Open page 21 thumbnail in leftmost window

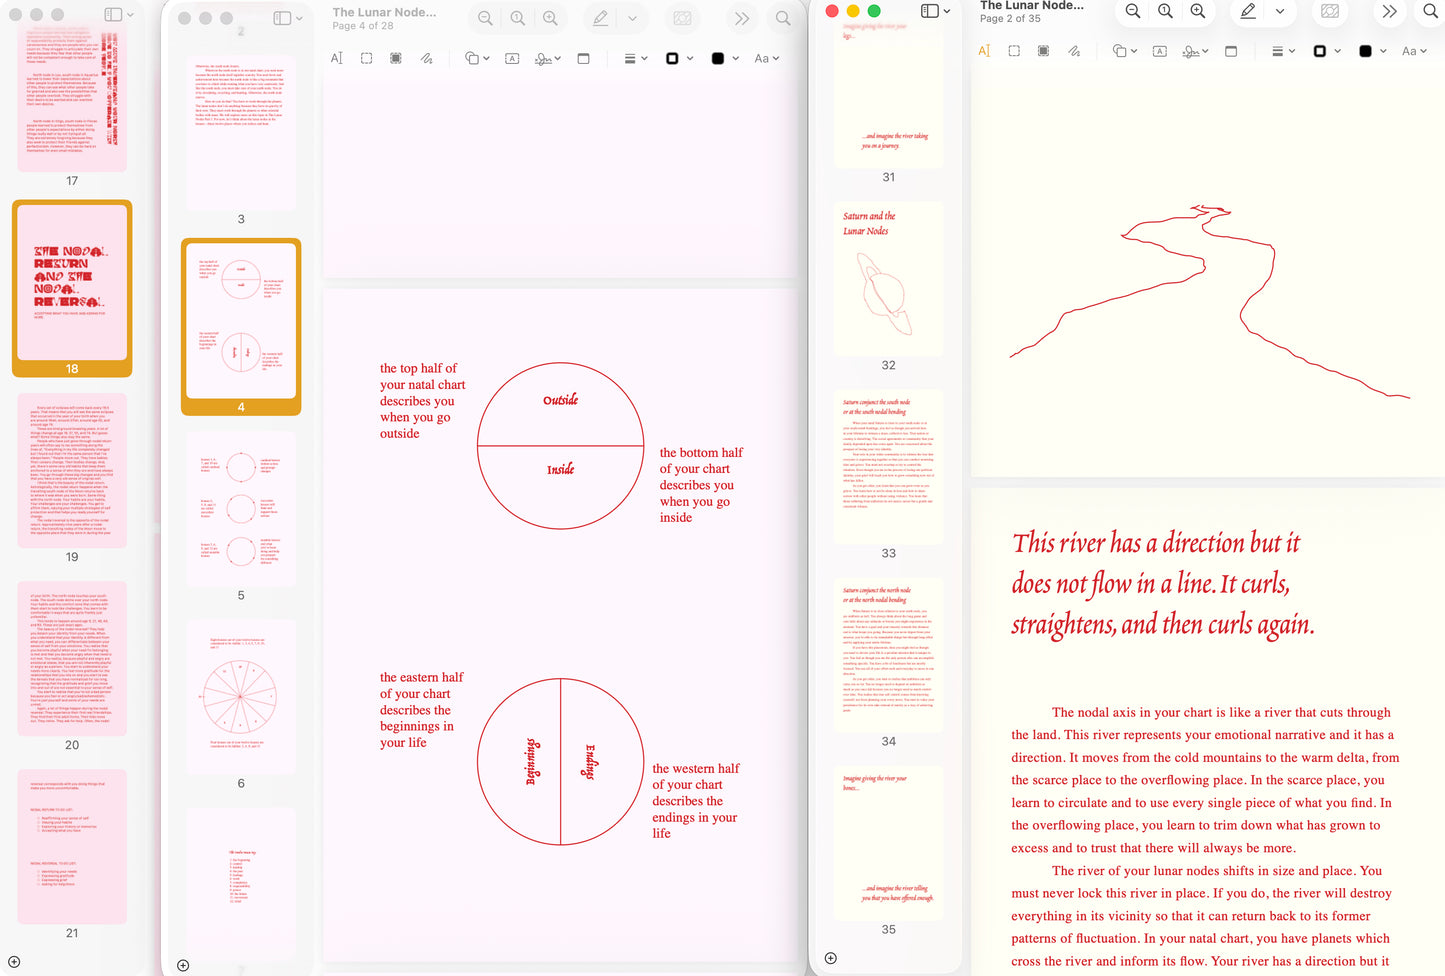(72, 846)
